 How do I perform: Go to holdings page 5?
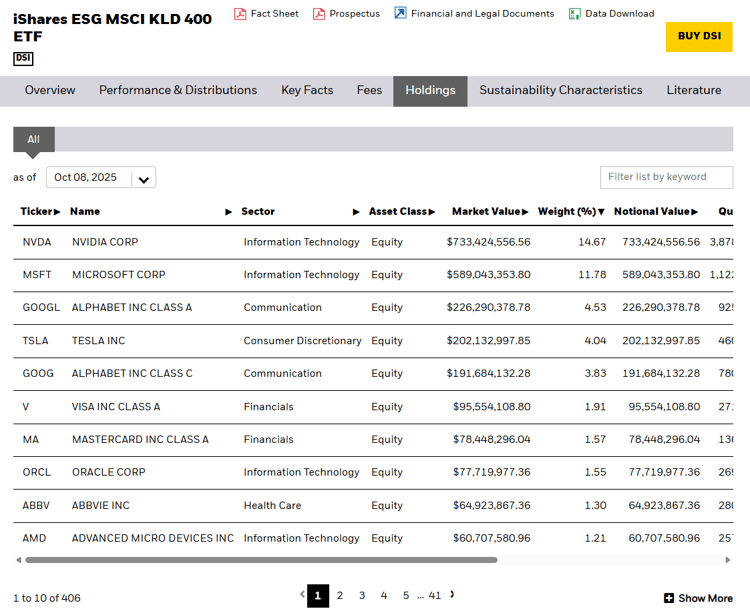pyautogui.click(x=406, y=596)
